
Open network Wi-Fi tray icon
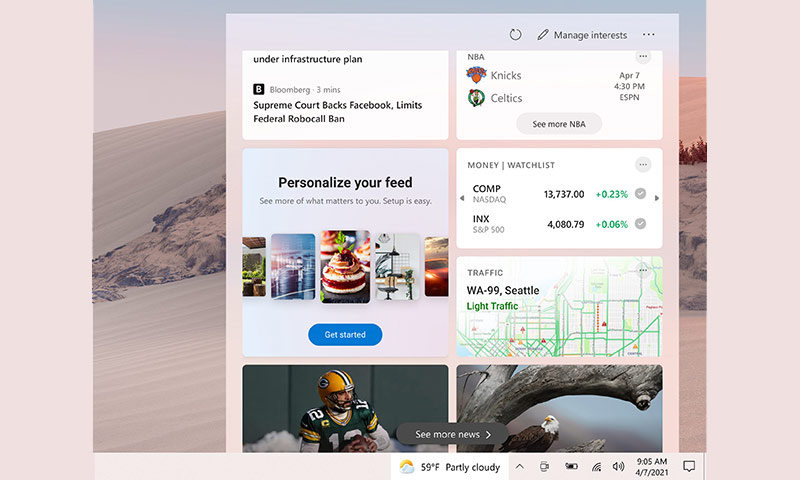tap(596, 467)
